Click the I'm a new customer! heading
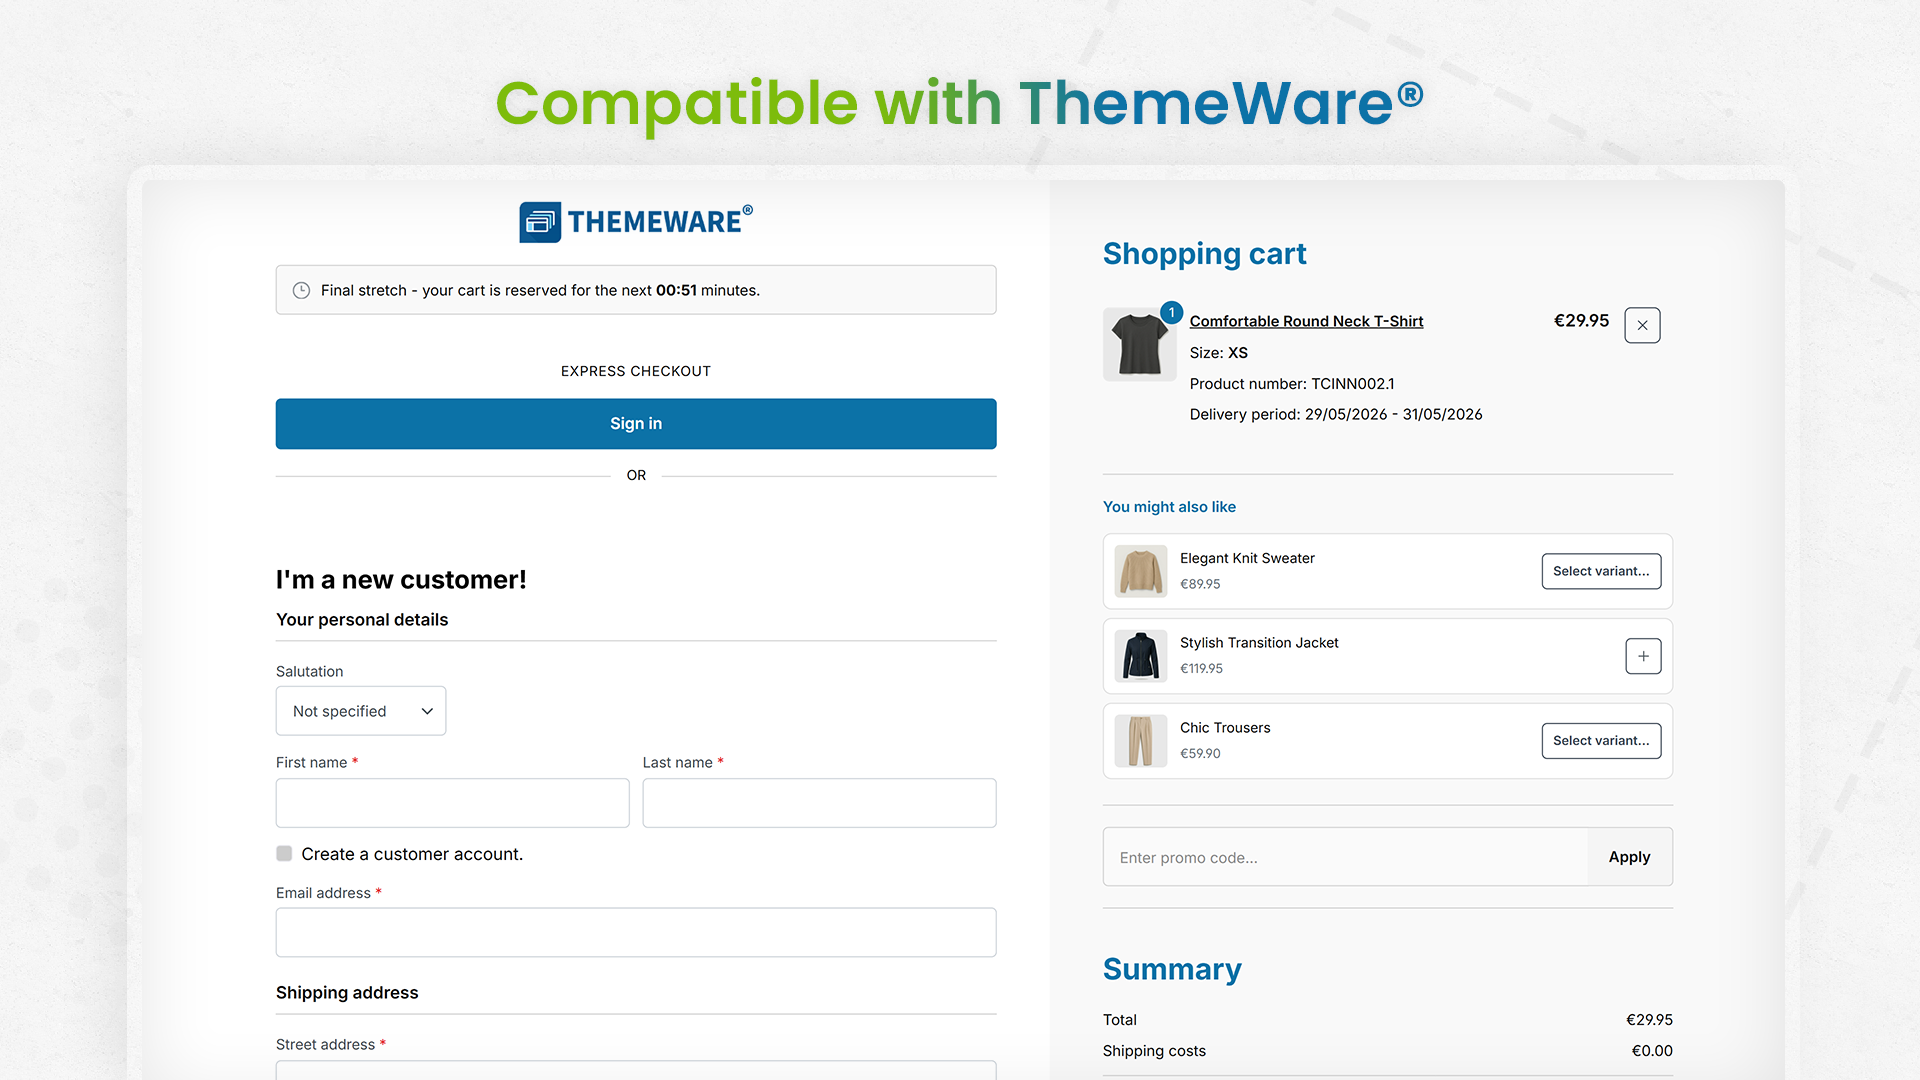The height and width of the screenshot is (1080, 1920). 401,580
